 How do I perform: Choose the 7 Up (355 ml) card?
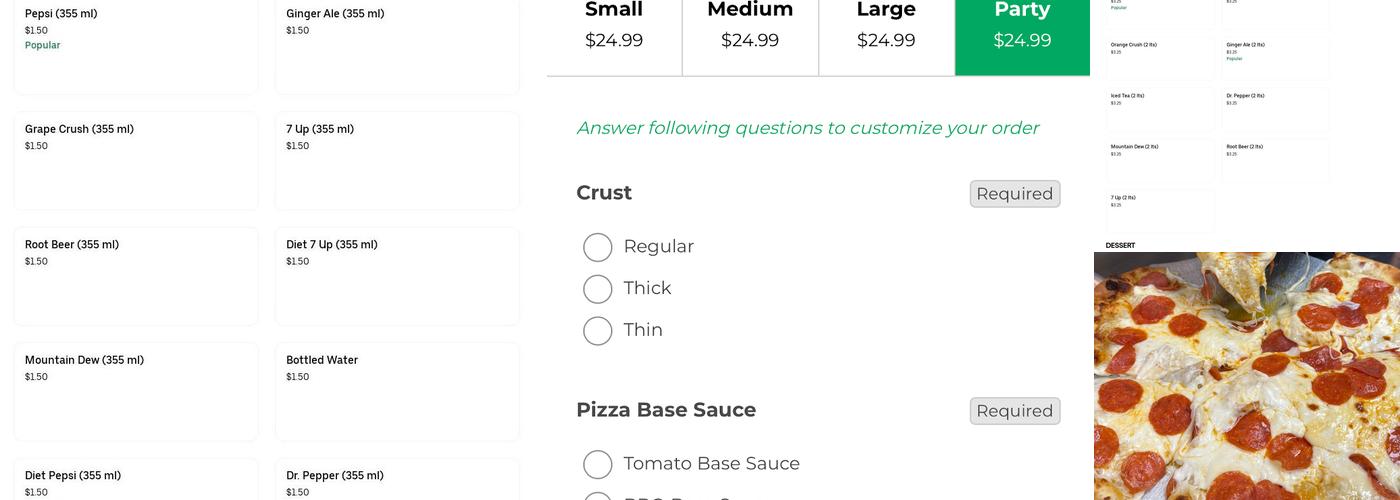tap(397, 160)
